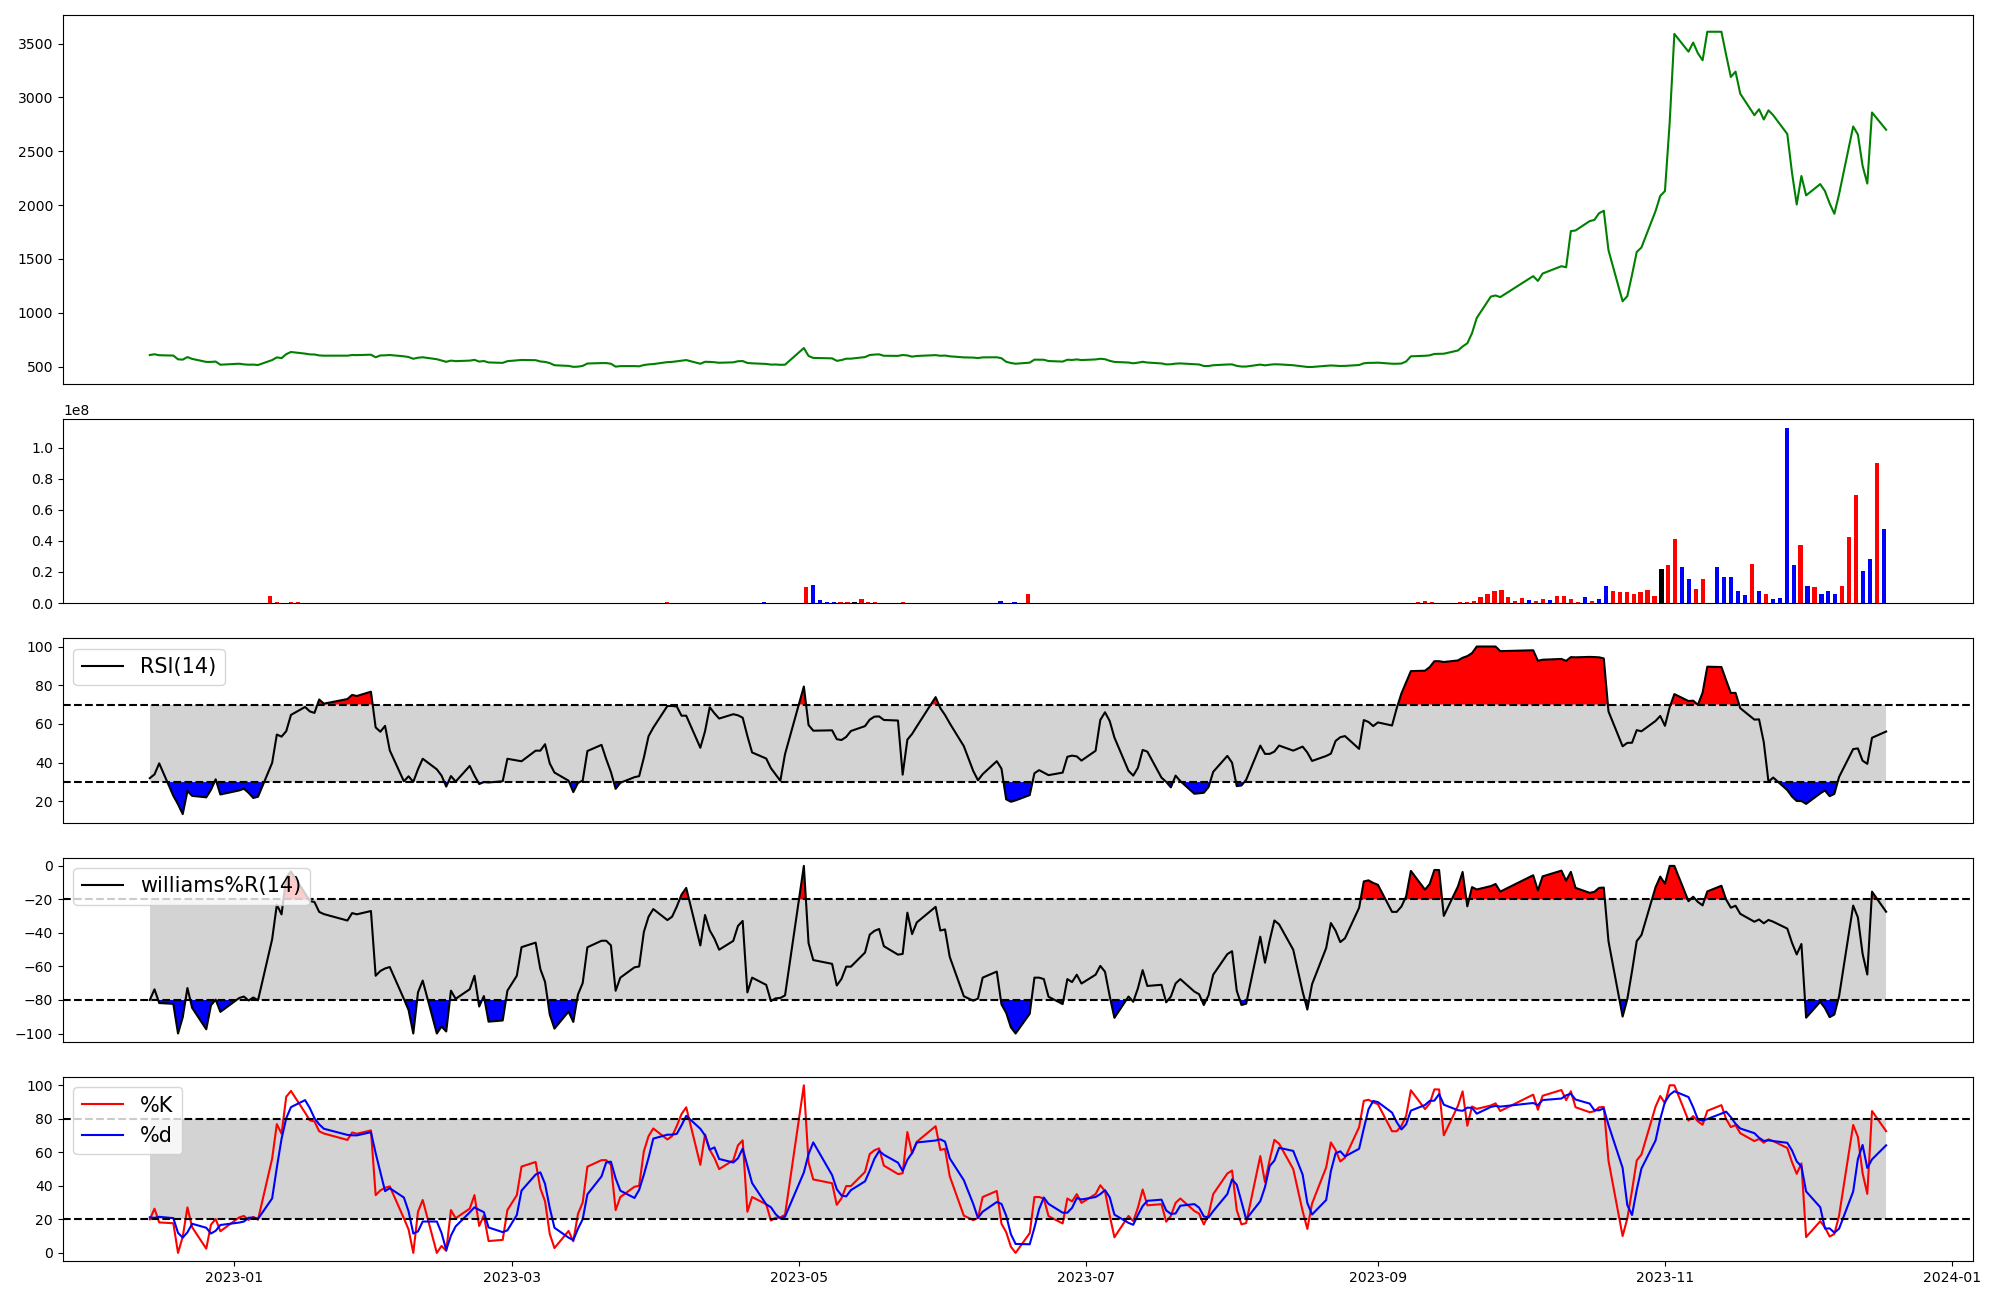This screenshot has width=2000, height=1300.
Task: Click the RSI(14) legend label
Action: pyautogui.click(x=177, y=666)
